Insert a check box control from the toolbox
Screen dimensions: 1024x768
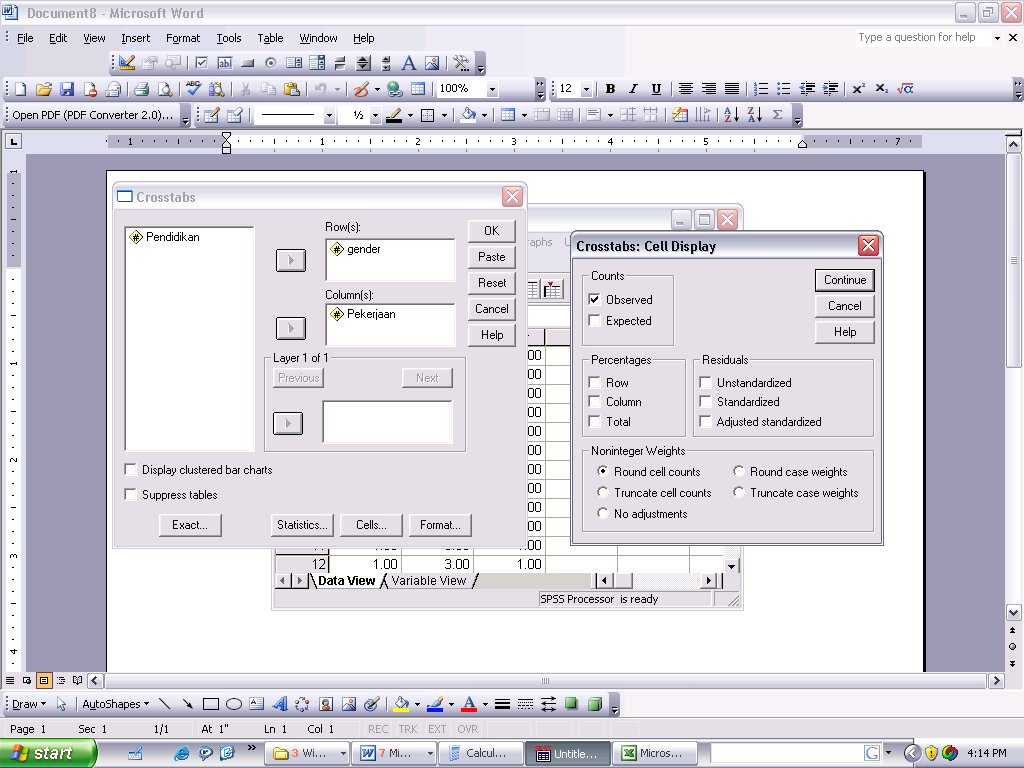point(201,63)
